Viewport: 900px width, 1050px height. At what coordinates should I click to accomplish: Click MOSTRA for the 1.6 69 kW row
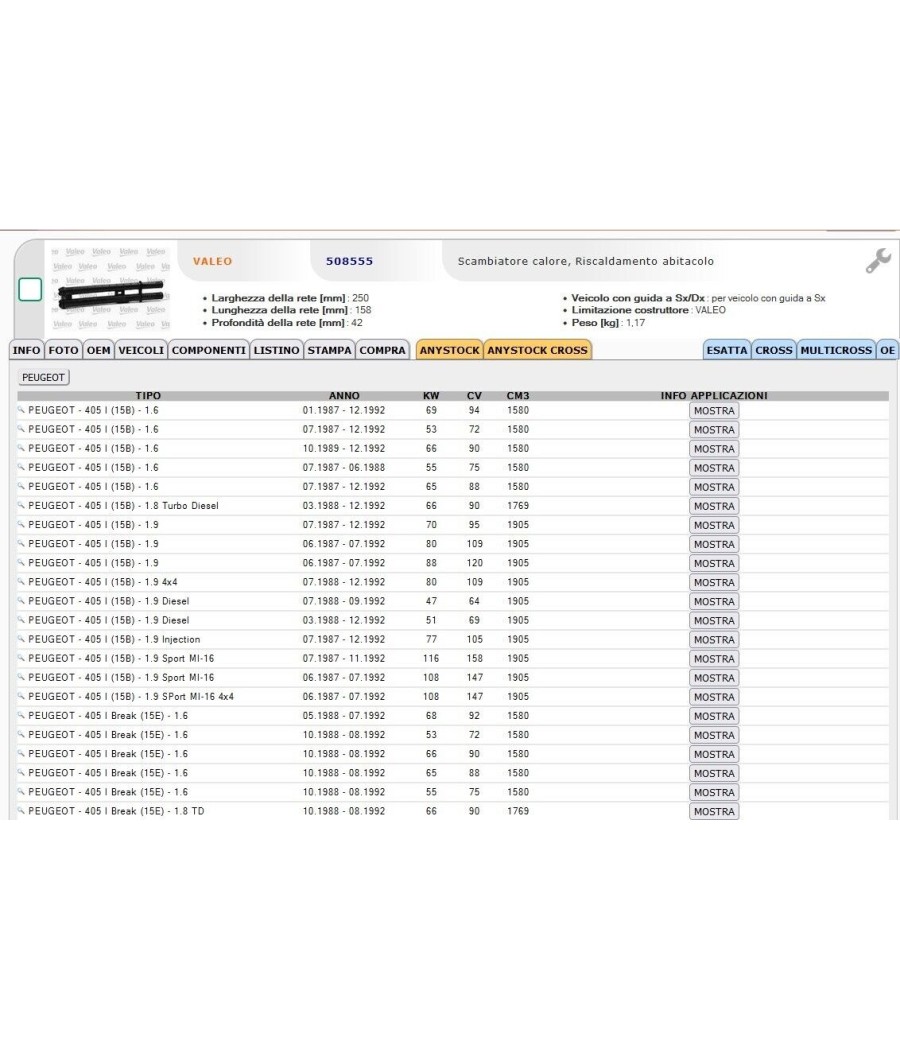pos(714,410)
